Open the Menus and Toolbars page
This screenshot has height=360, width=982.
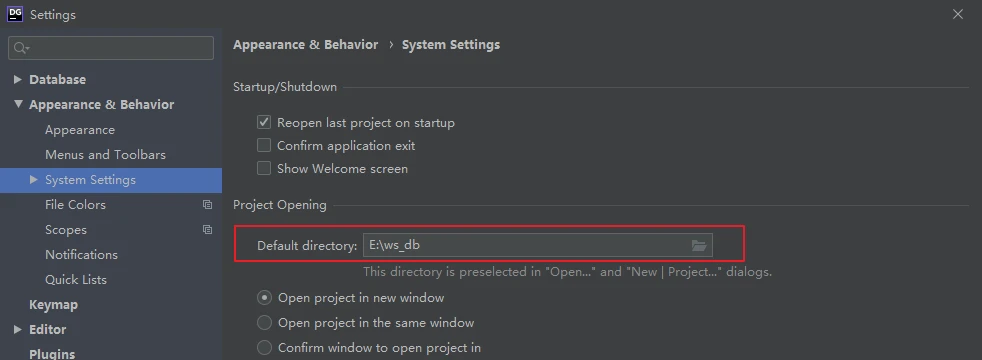point(105,155)
